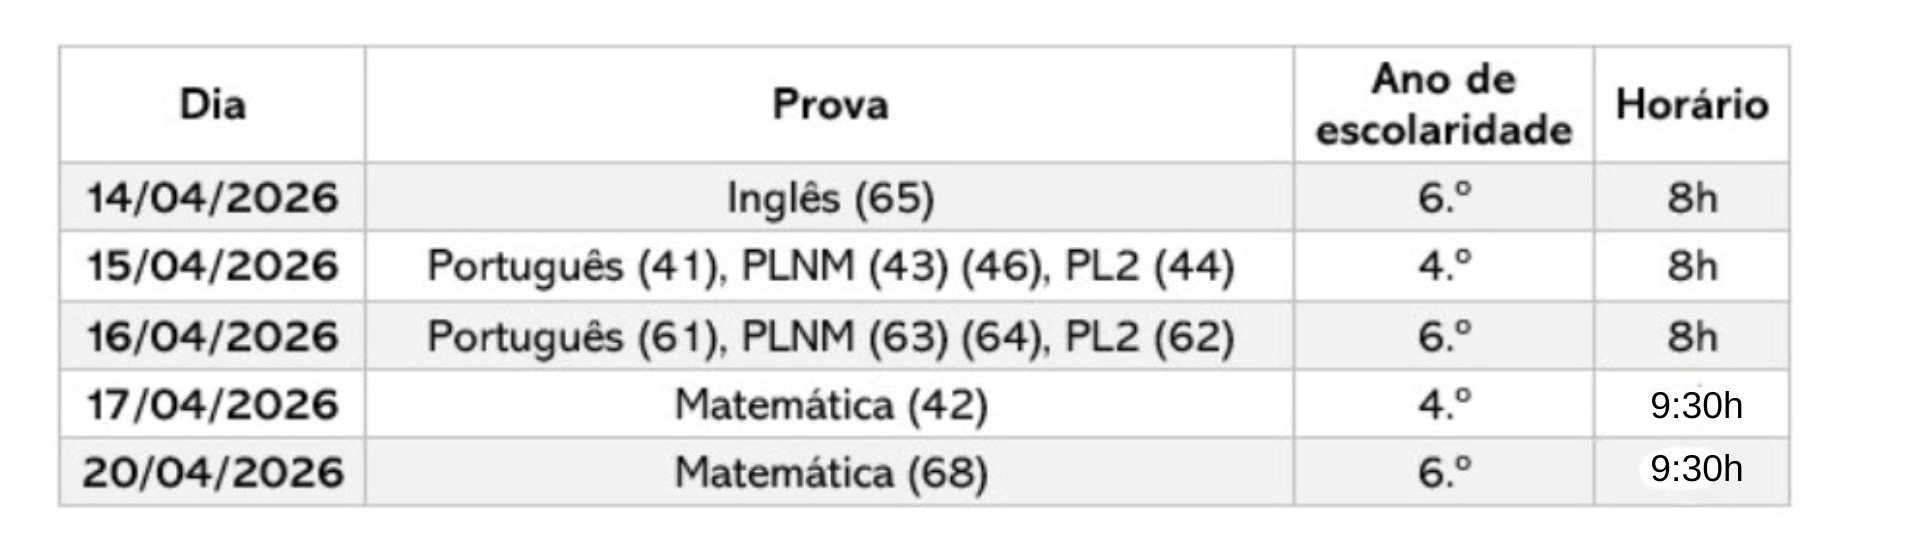Click the 9:30h time for Matemática (42)
1920x556 pixels.
tap(1696, 406)
